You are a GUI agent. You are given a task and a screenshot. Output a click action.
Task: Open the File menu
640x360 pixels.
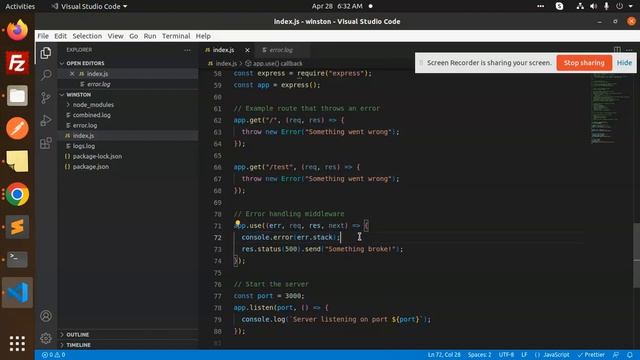(x=43, y=36)
